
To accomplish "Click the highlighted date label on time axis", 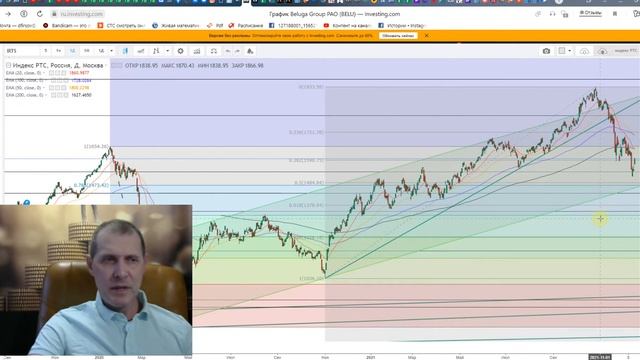I will pyautogui.click(x=600, y=357).
